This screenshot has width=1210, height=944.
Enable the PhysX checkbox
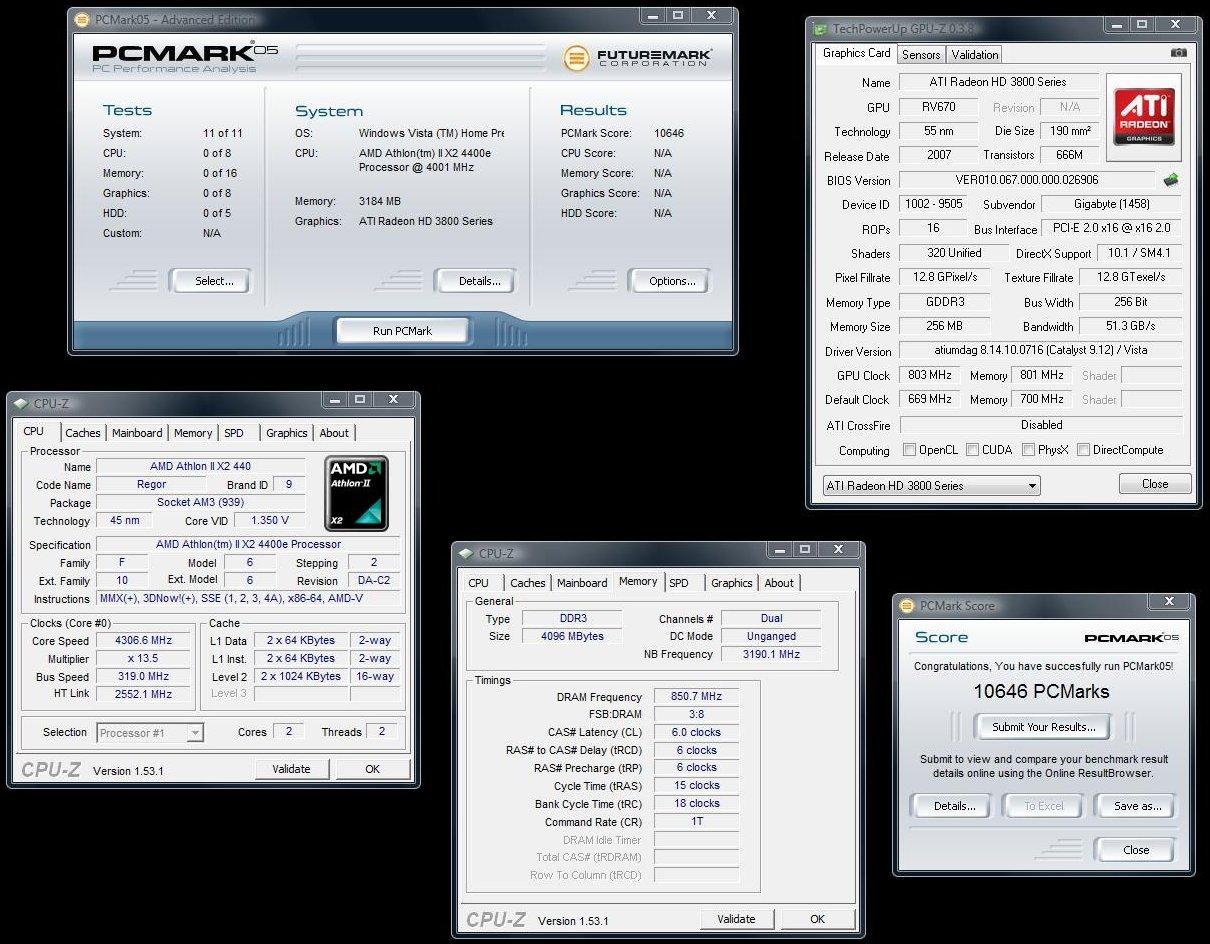click(1028, 450)
